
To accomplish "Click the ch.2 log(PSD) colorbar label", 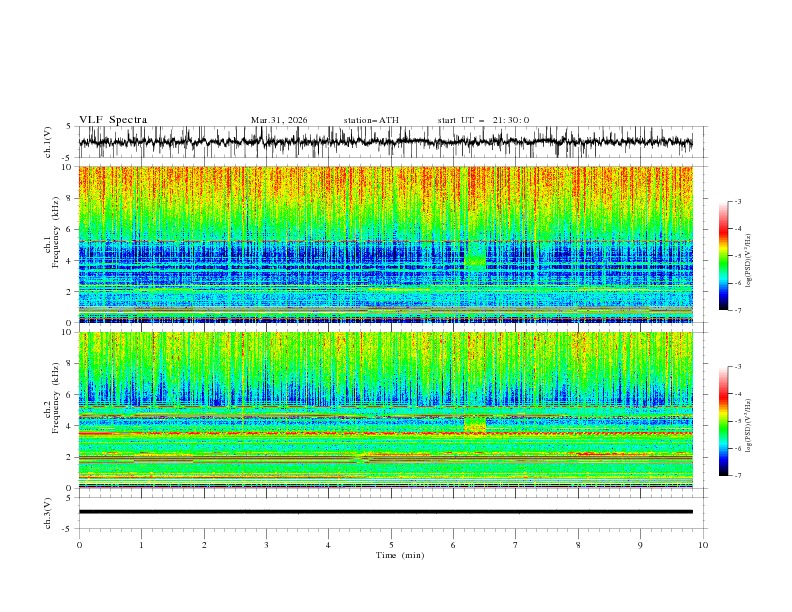I will [x=748, y=426].
